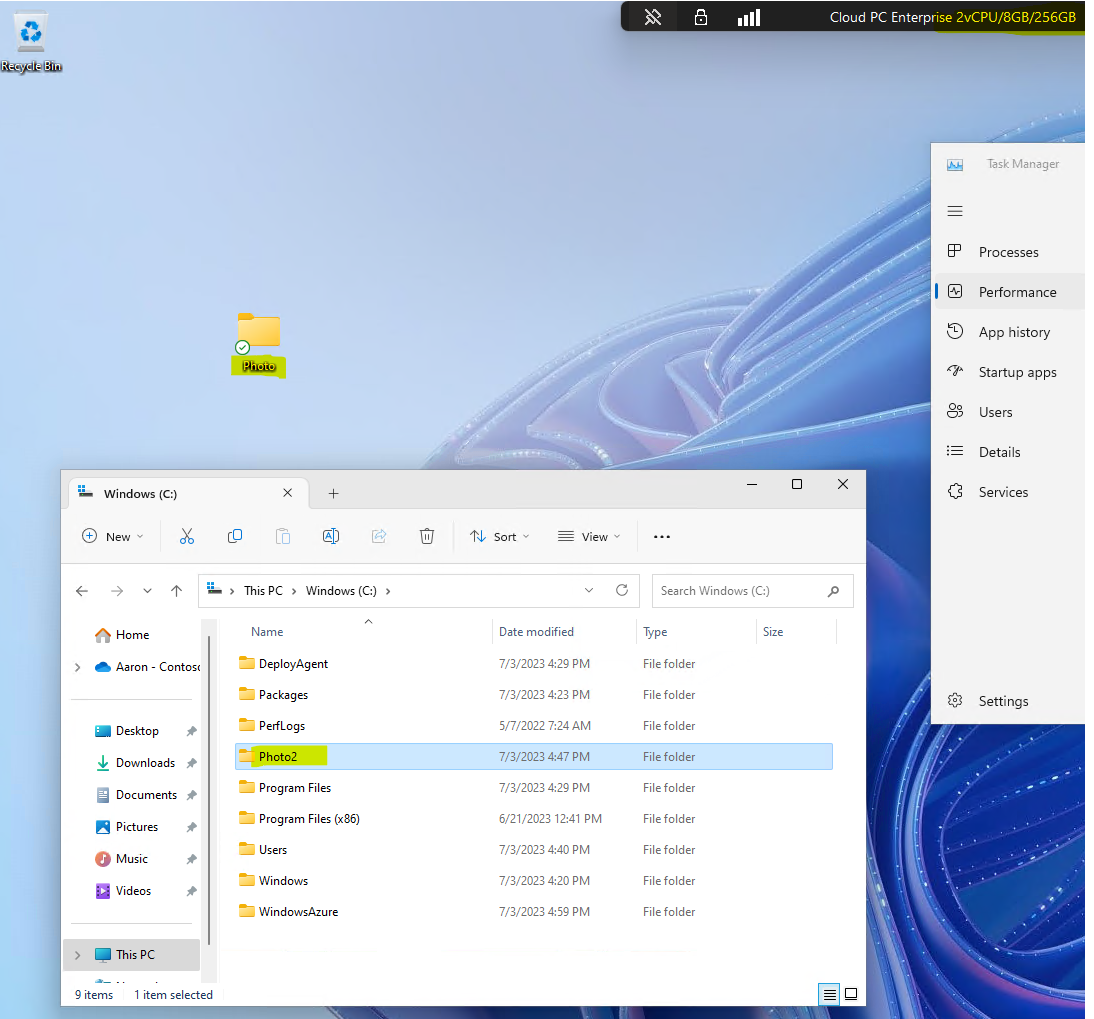Screen dimensions: 1094x1019
Task: Open Performance in Task Manager
Action: pyautogui.click(x=1009, y=292)
